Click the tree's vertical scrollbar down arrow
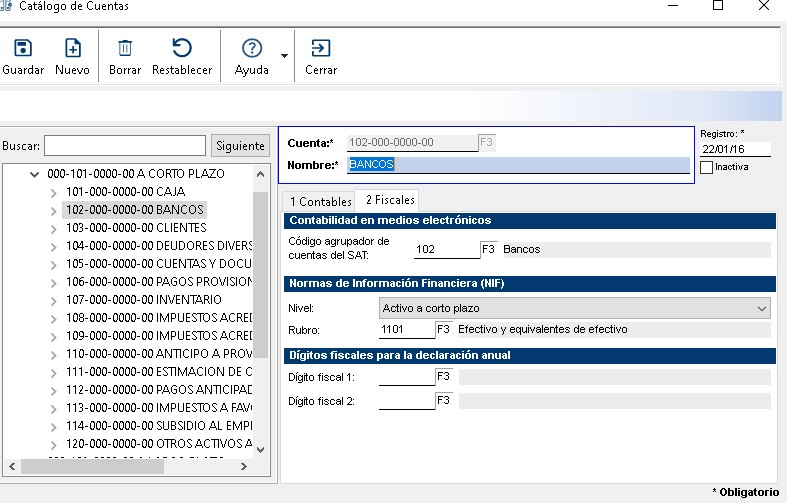This screenshot has width=787, height=503. (x=261, y=450)
